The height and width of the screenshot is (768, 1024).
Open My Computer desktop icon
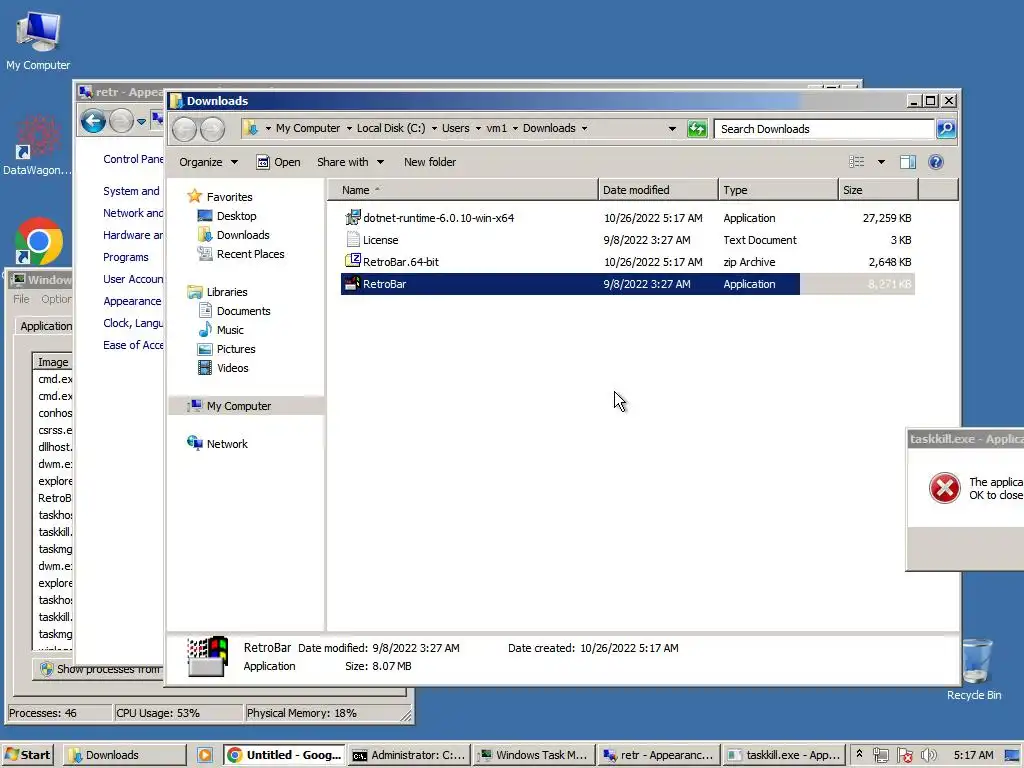(x=38, y=40)
